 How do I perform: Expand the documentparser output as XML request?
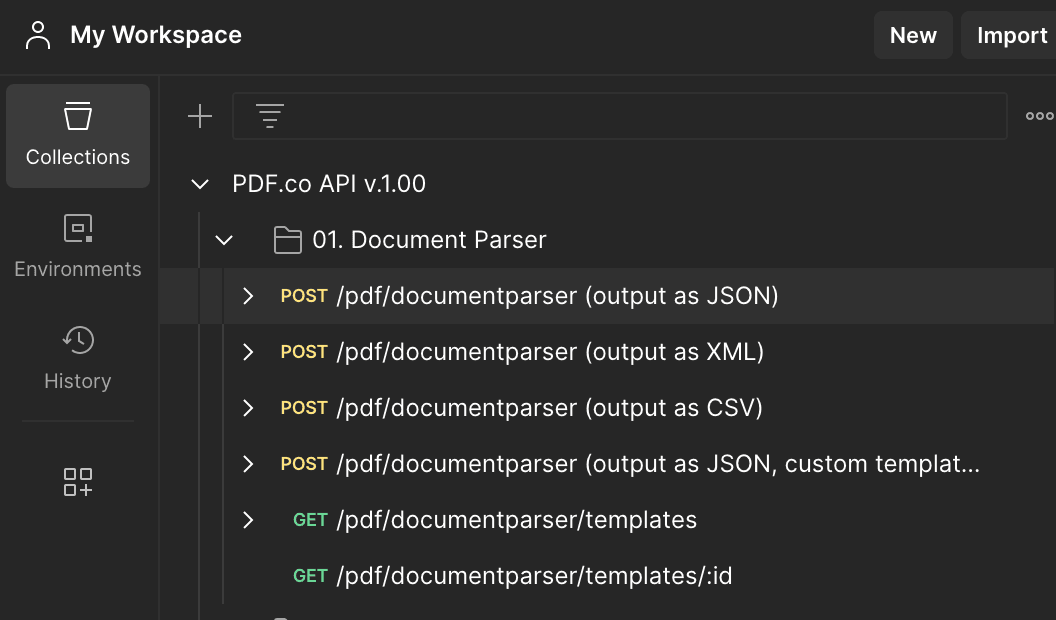[249, 352]
